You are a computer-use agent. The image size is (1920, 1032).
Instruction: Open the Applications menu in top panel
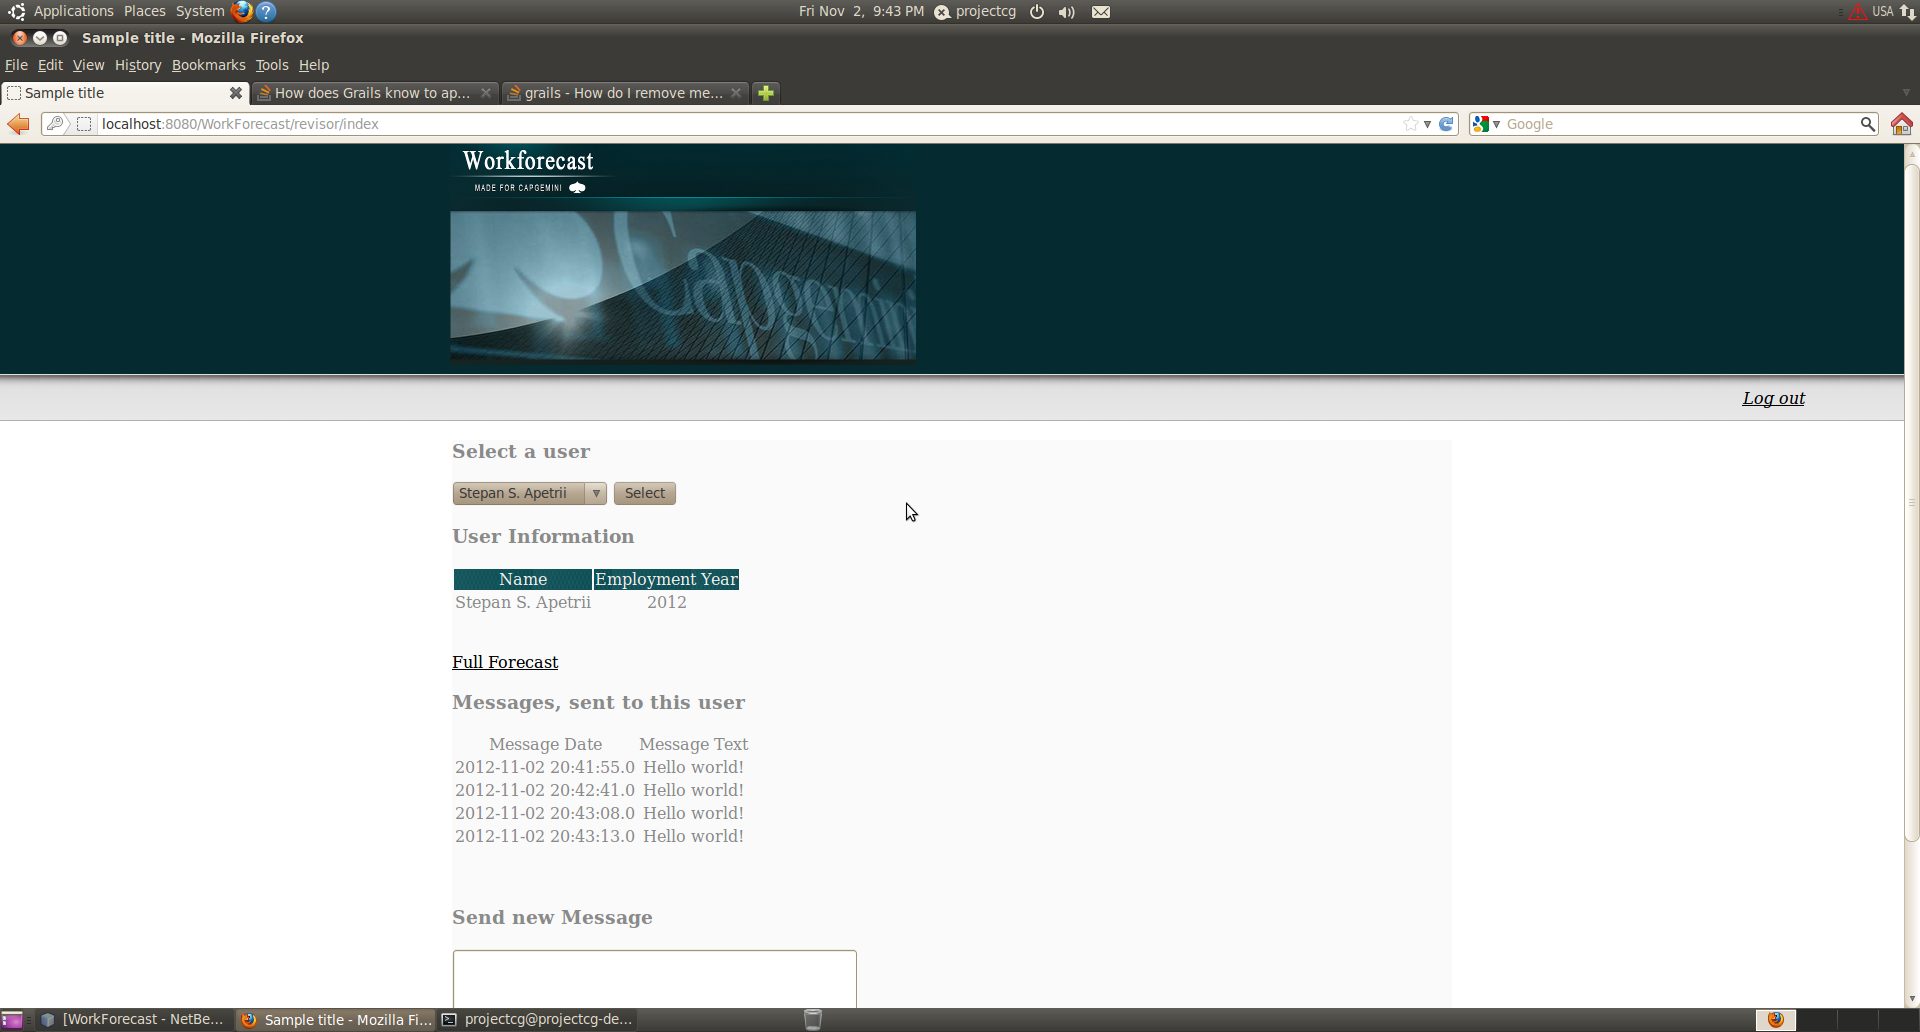[x=73, y=11]
